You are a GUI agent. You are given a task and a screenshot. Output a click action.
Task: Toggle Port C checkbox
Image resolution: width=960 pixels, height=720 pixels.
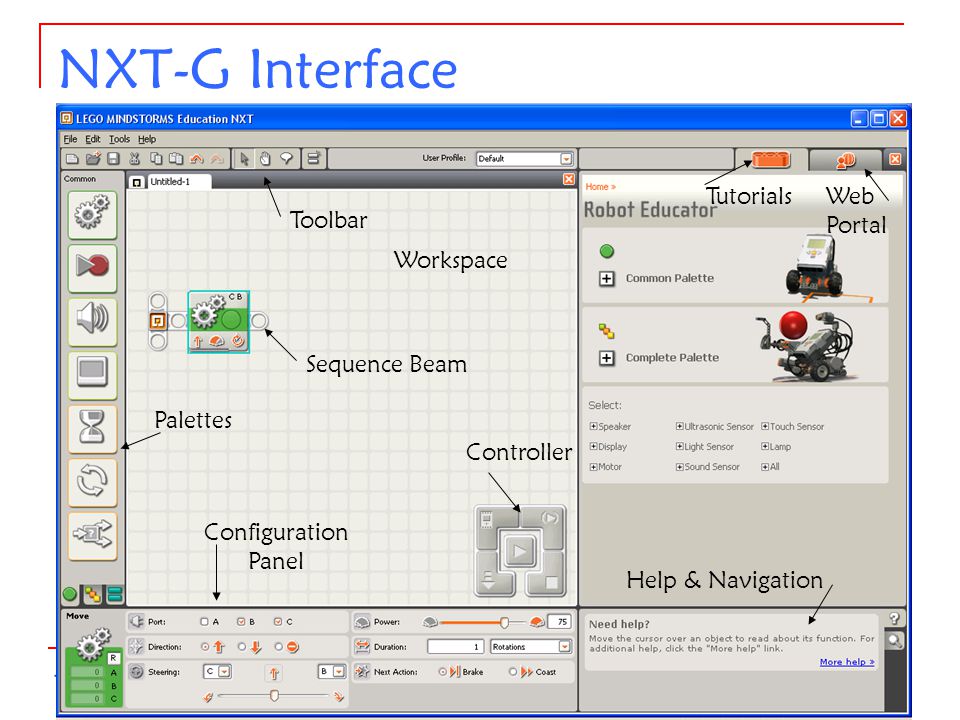click(278, 621)
